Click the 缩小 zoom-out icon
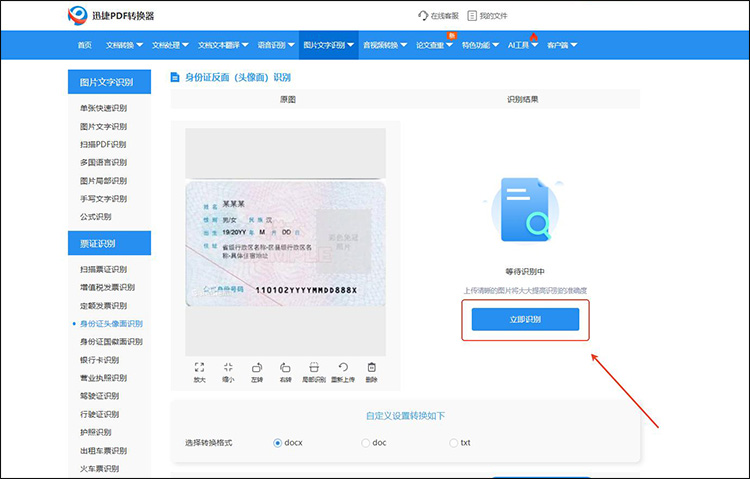 pos(228,368)
